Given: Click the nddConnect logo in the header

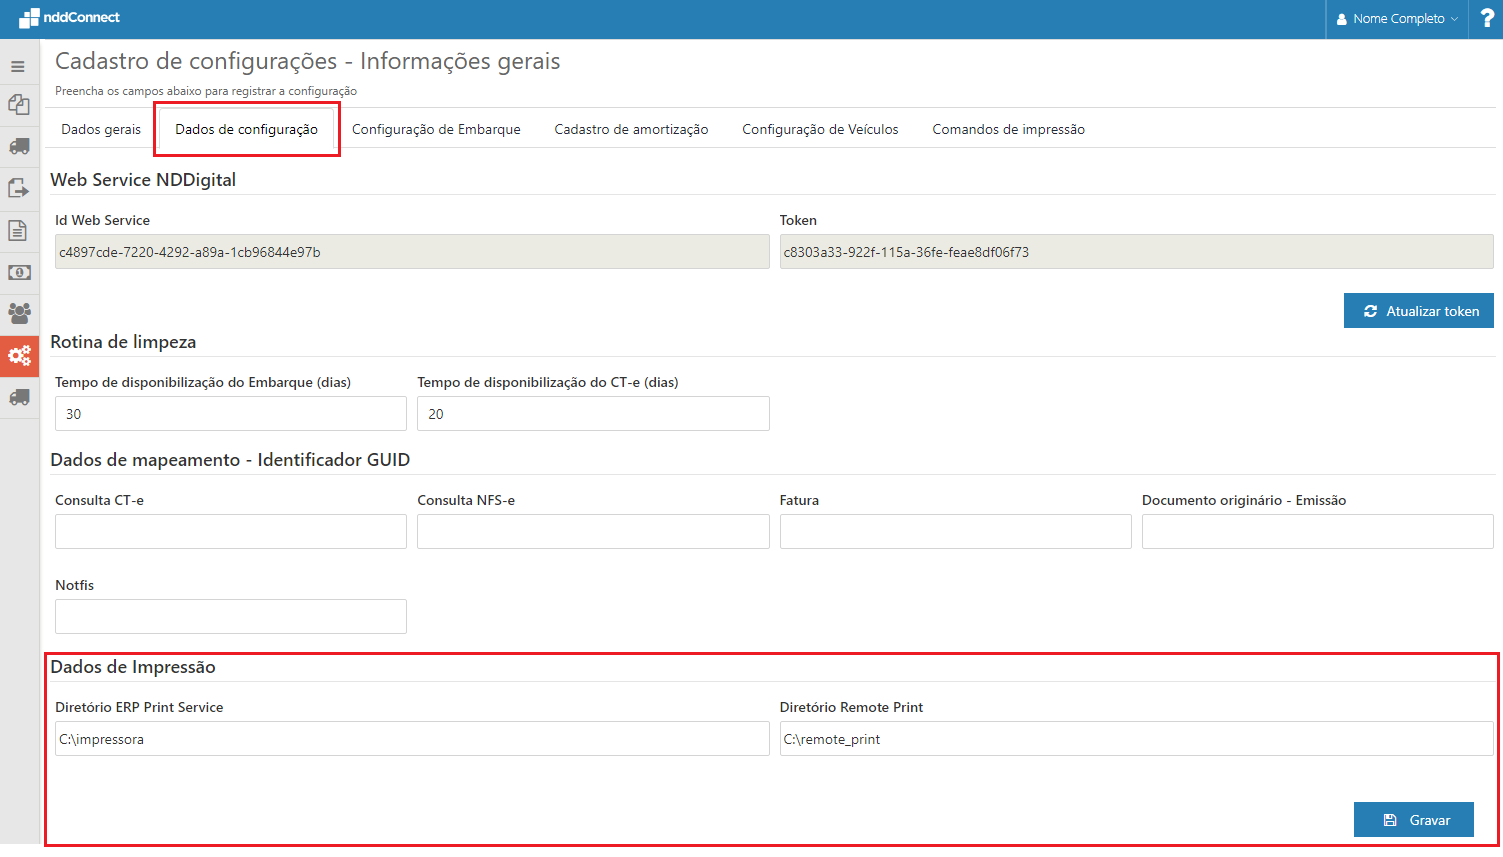Looking at the screenshot, I should tap(69, 18).
